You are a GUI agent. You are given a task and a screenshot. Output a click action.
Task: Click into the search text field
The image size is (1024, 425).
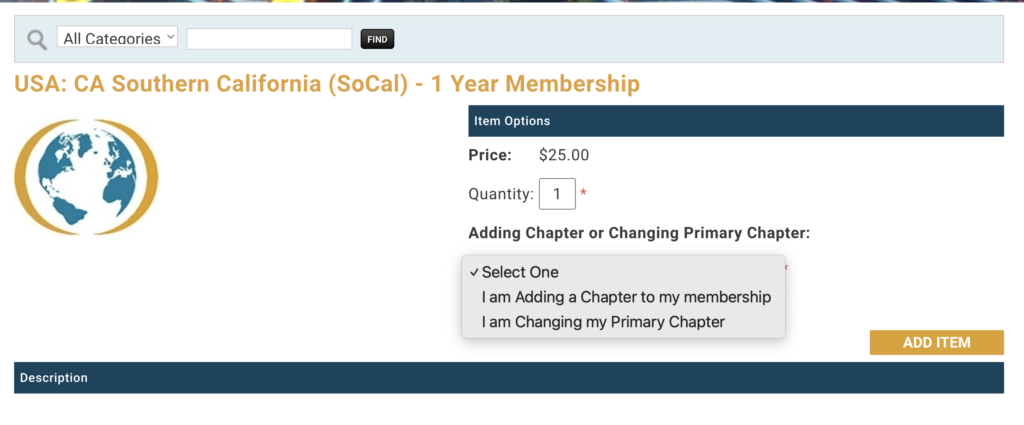tap(269, 39)
